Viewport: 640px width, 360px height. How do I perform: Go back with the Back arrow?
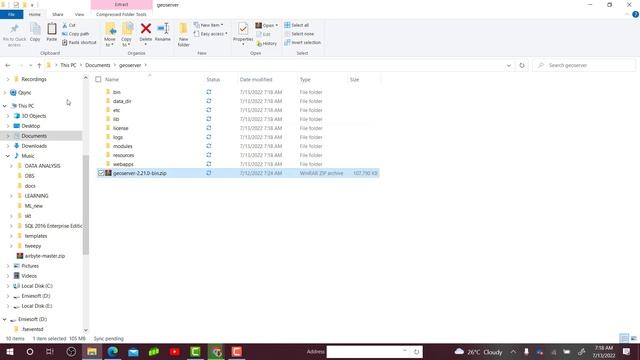coord(8,65)
